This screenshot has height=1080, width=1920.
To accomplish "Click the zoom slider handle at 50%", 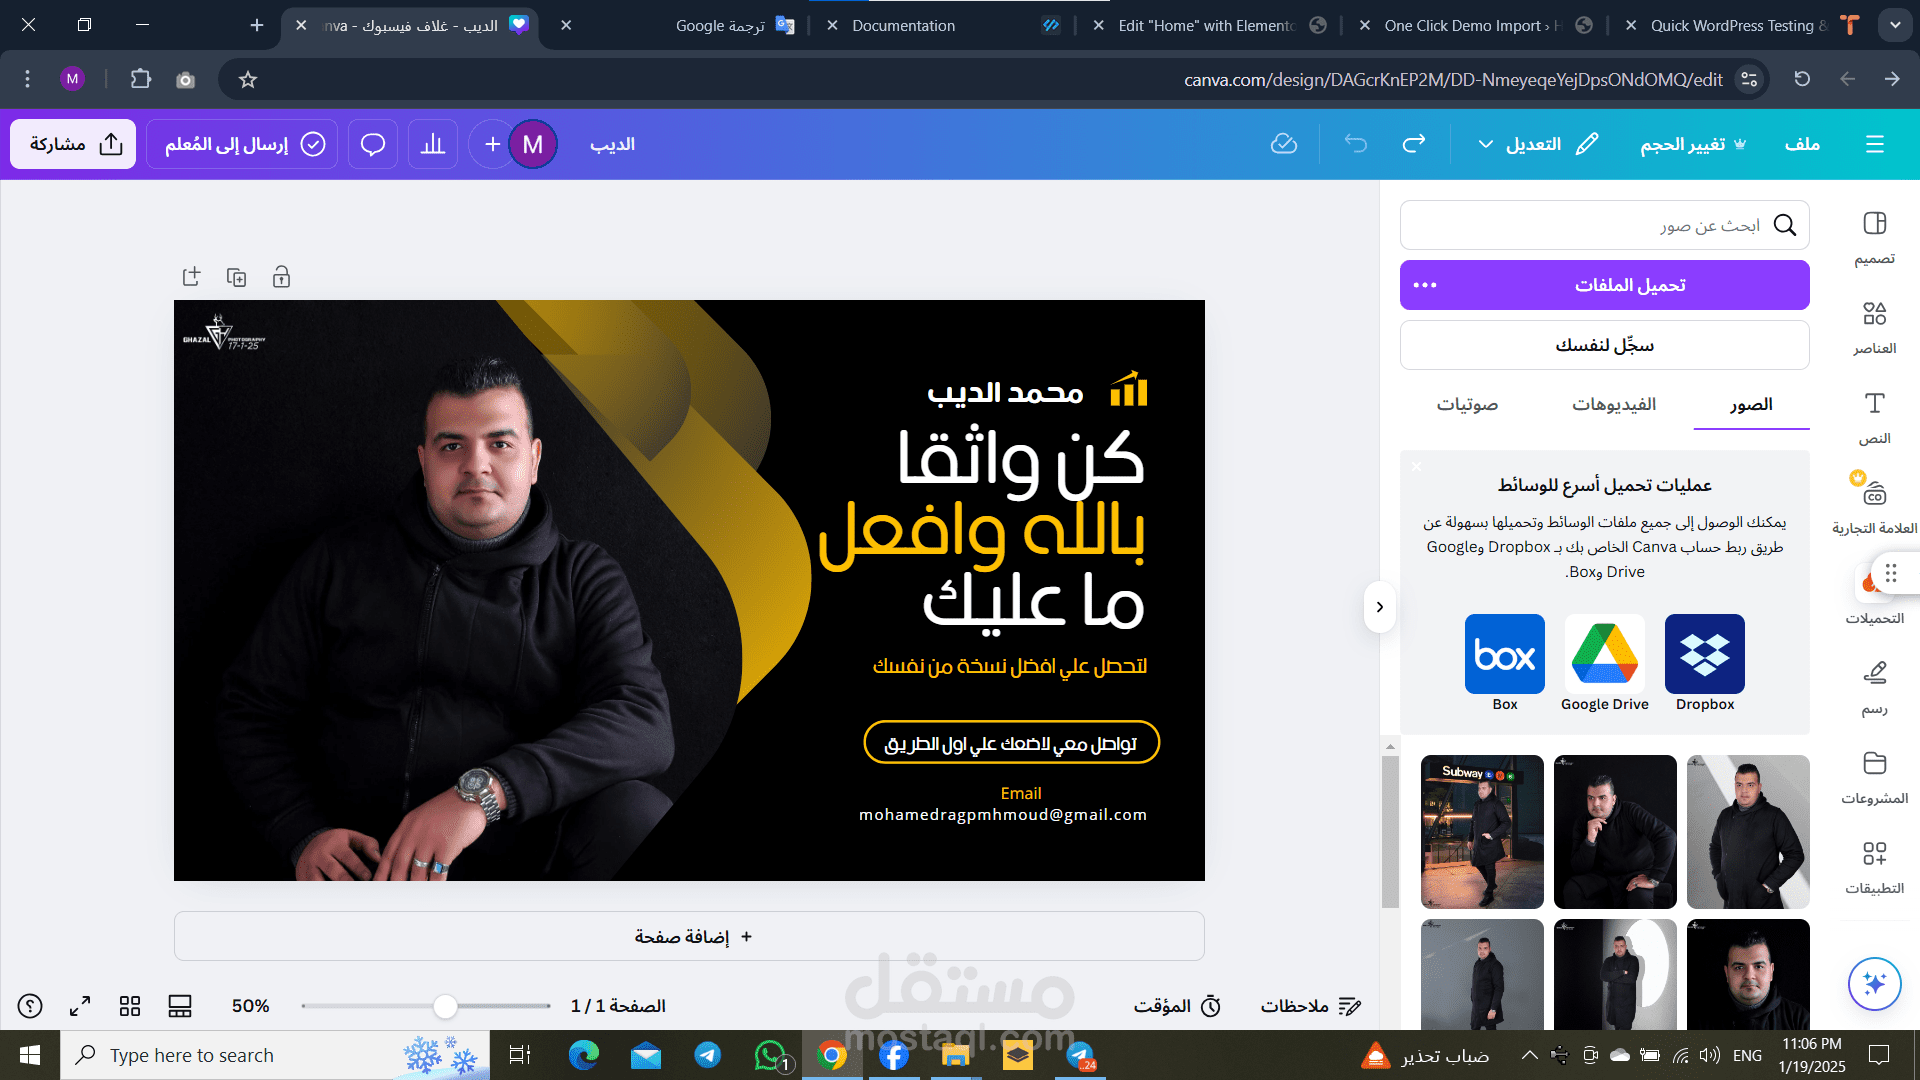I will pos(445,1006).
